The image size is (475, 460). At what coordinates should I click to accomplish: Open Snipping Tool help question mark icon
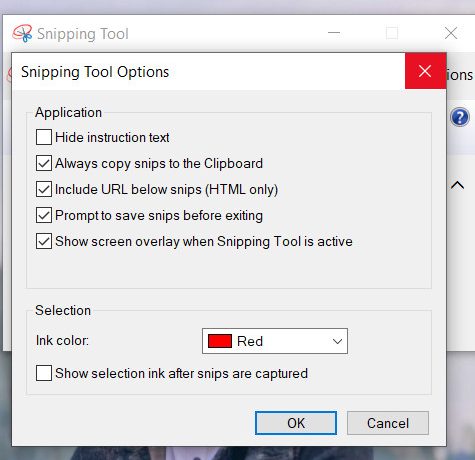[460, 117]
